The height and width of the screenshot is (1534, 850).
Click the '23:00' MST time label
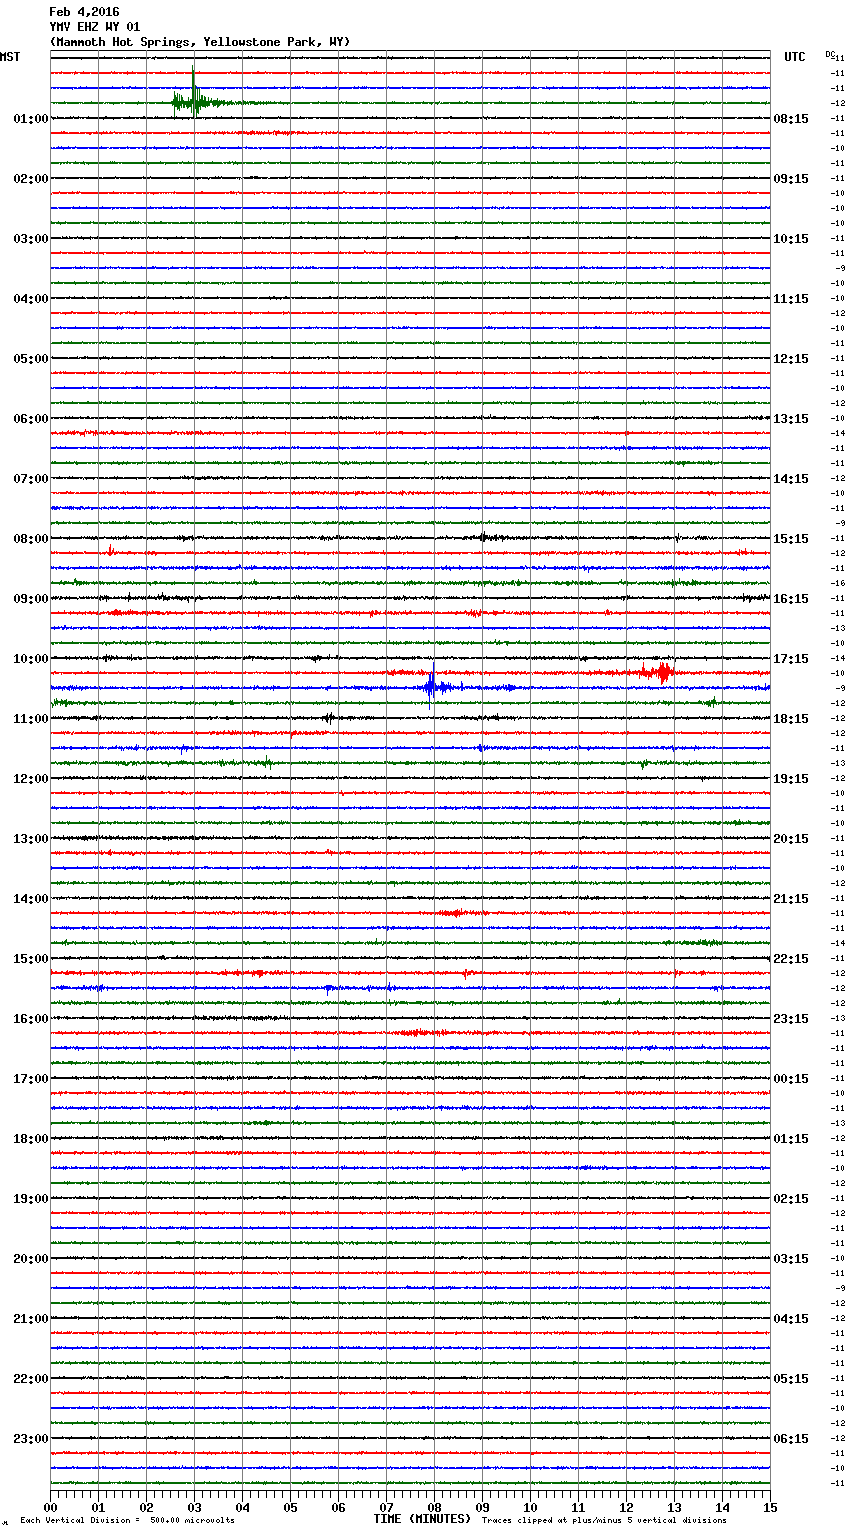(x=31, y=1439)
